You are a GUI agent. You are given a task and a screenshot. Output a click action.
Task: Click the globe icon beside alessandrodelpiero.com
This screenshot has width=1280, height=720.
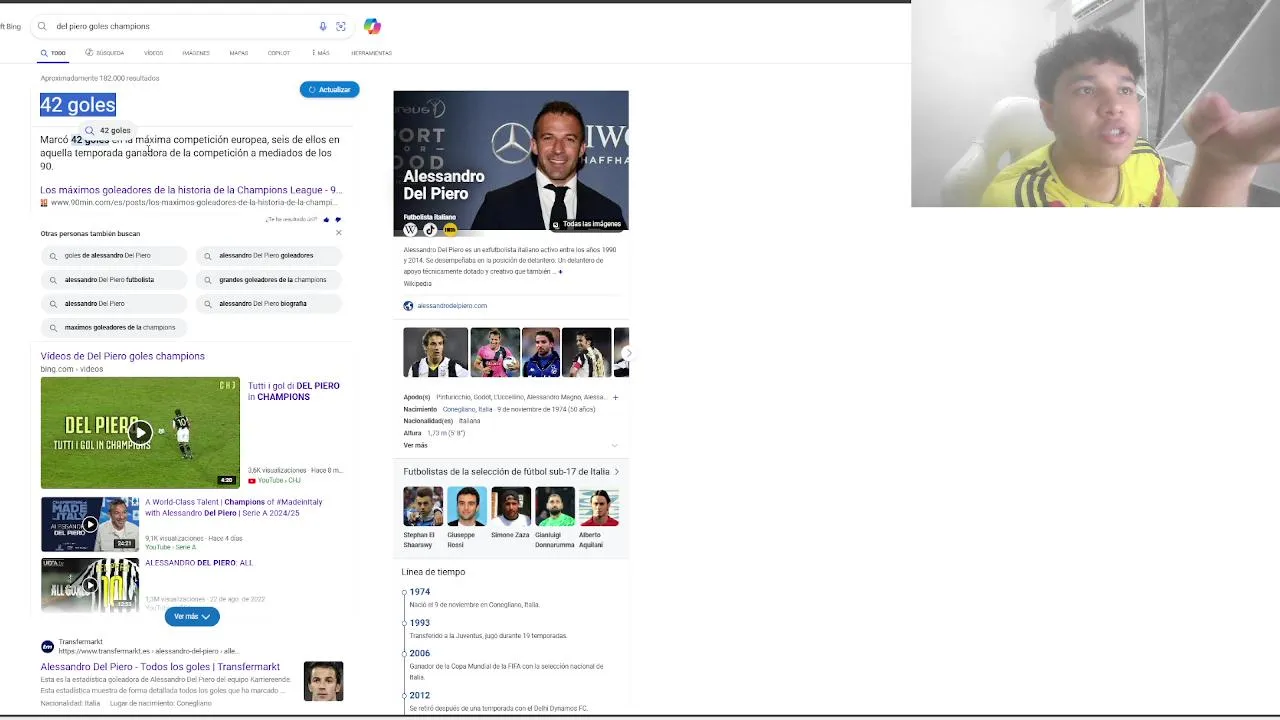coord(408,306)
